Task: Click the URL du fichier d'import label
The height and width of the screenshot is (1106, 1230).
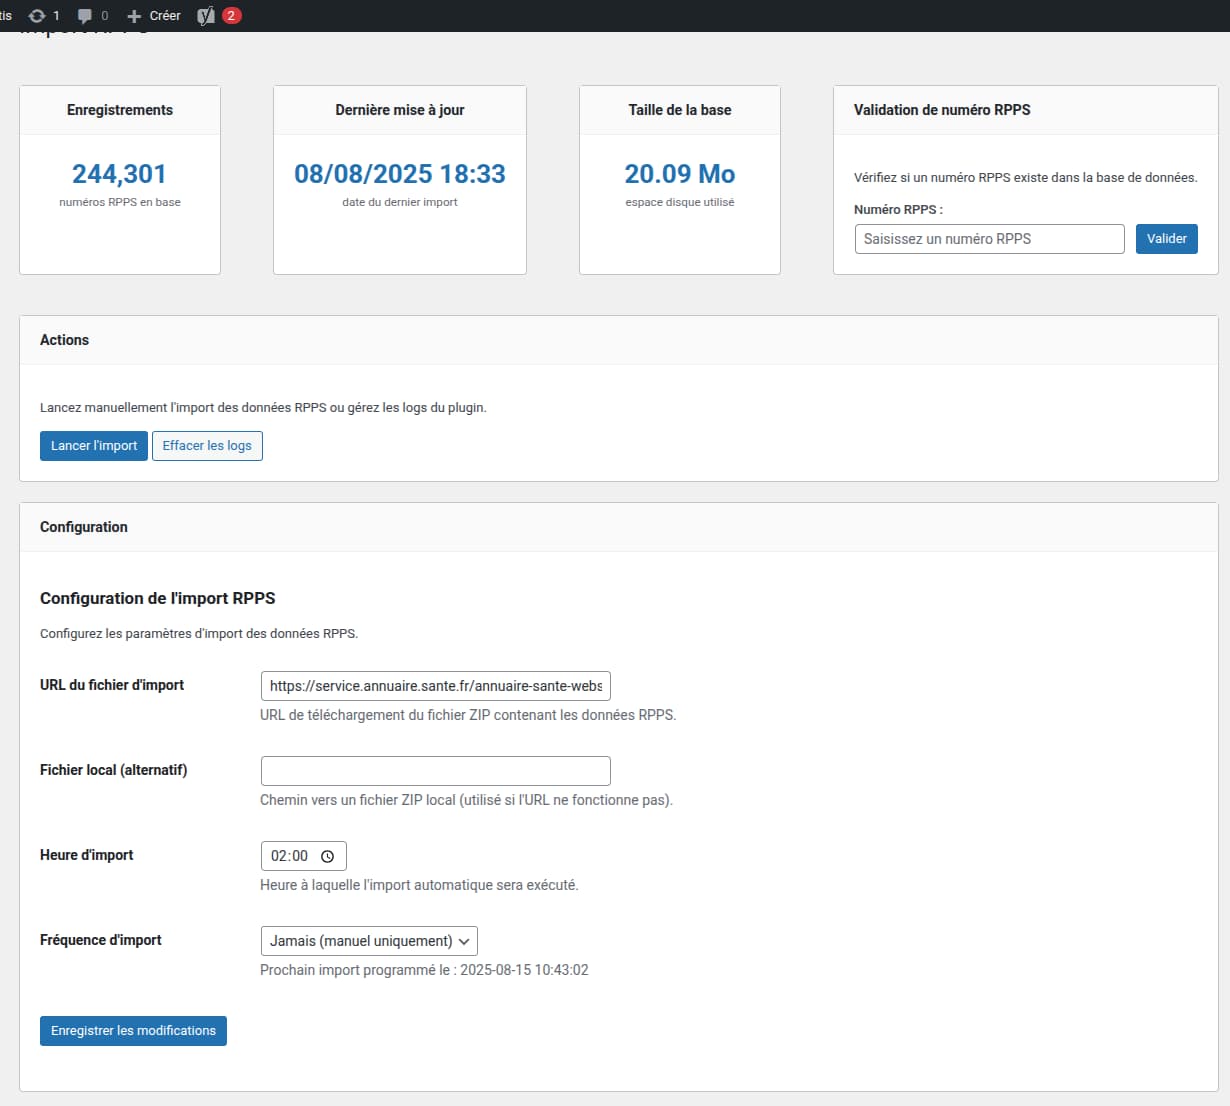Action: [x=112, y=685]
